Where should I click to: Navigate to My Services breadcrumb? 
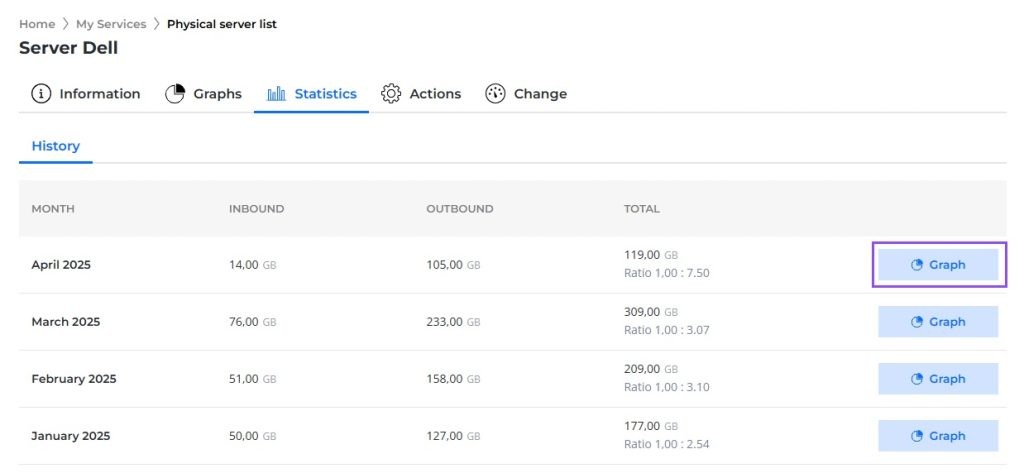click(x=111, y=24)
